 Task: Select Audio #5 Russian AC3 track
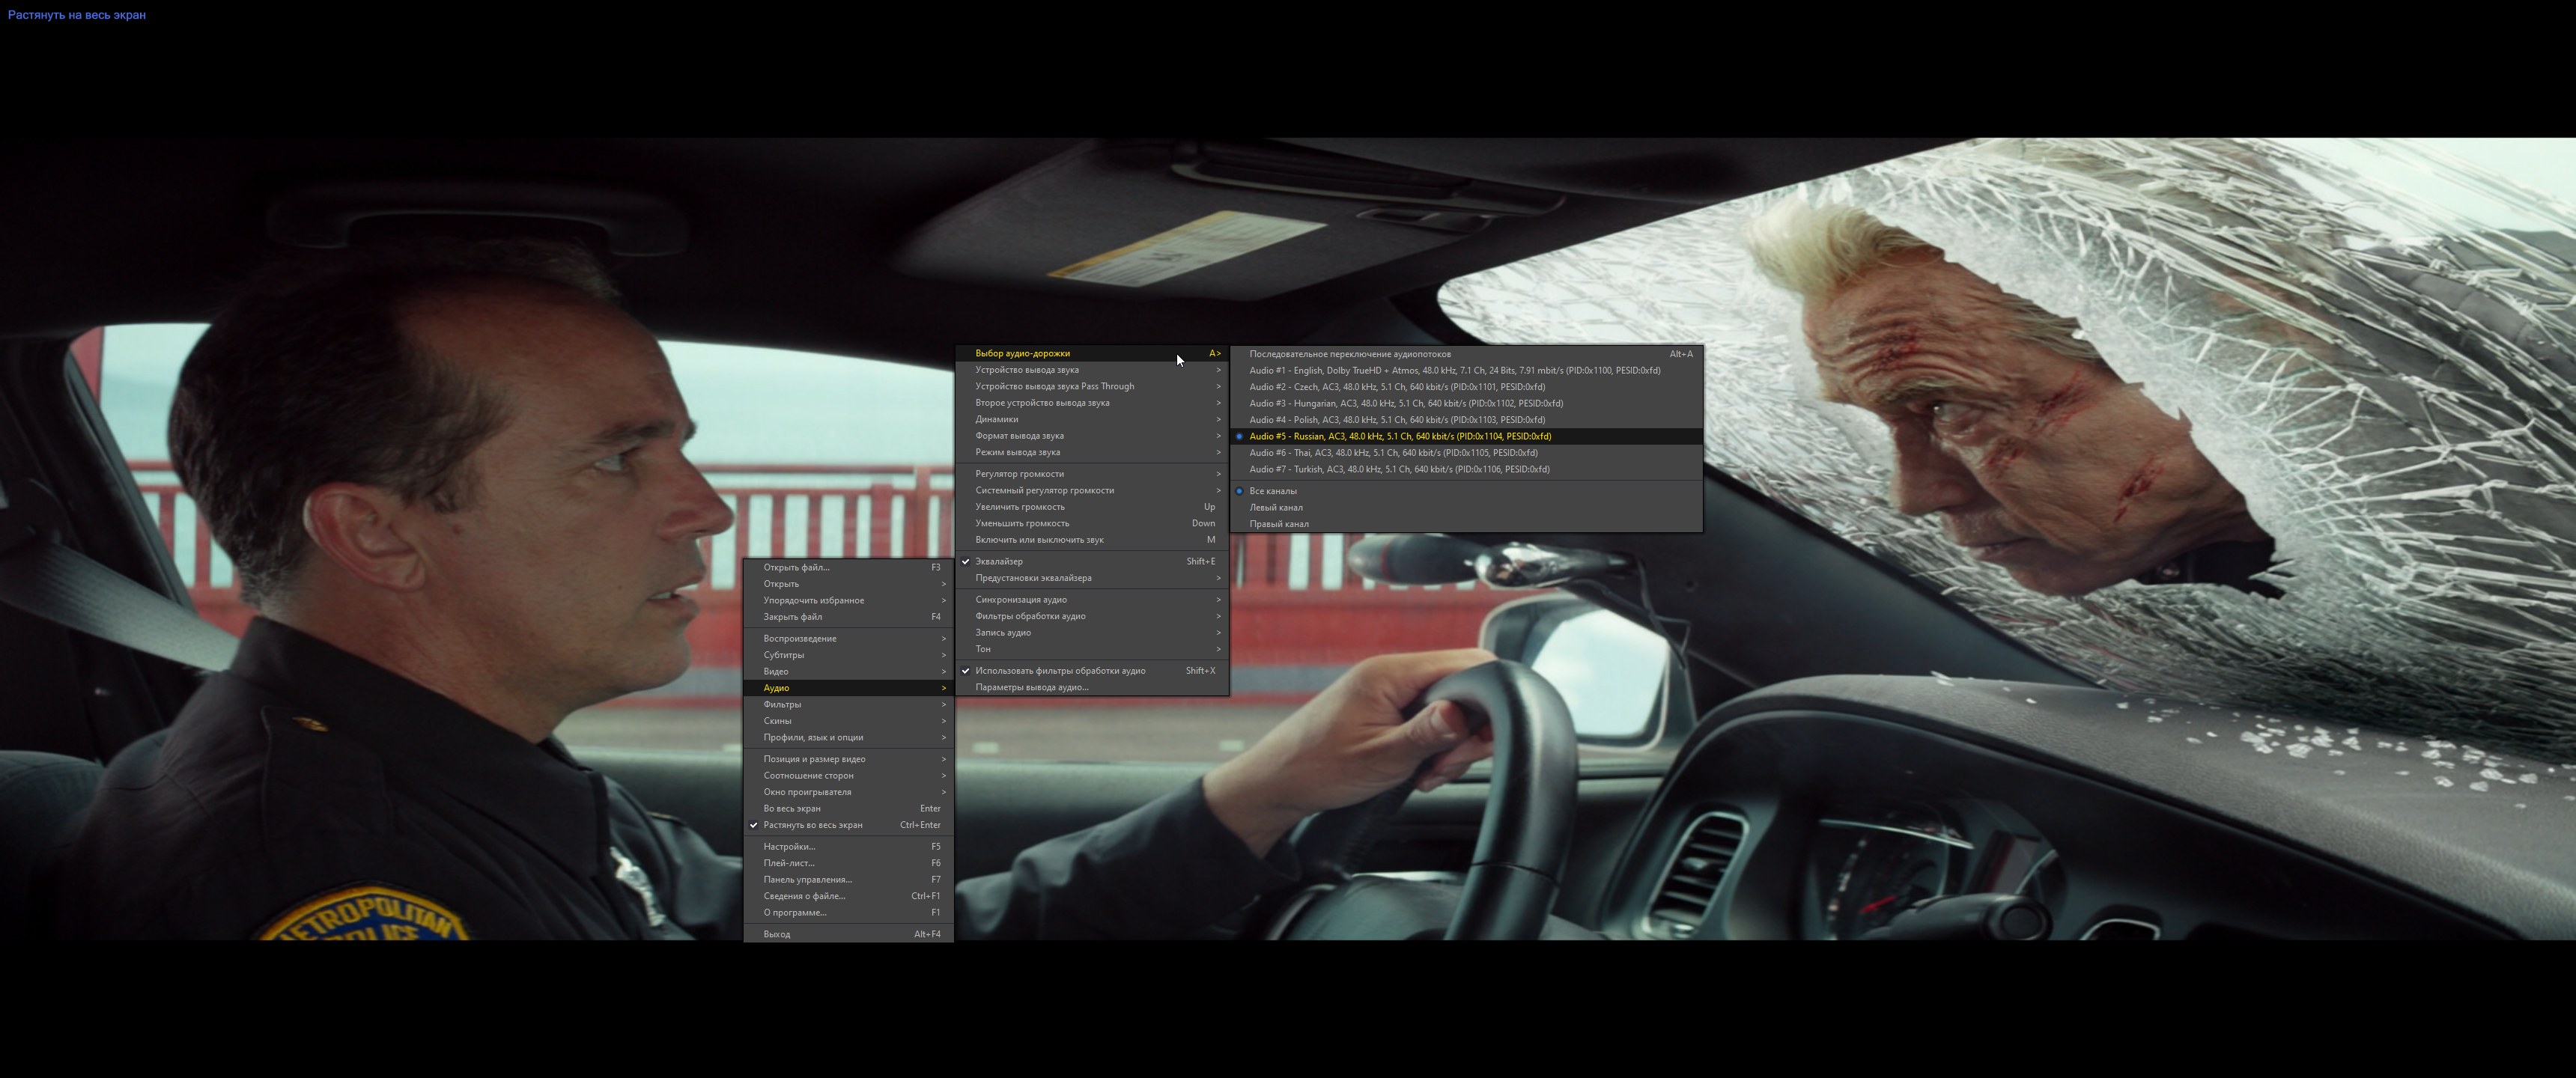coord(1466,436)
